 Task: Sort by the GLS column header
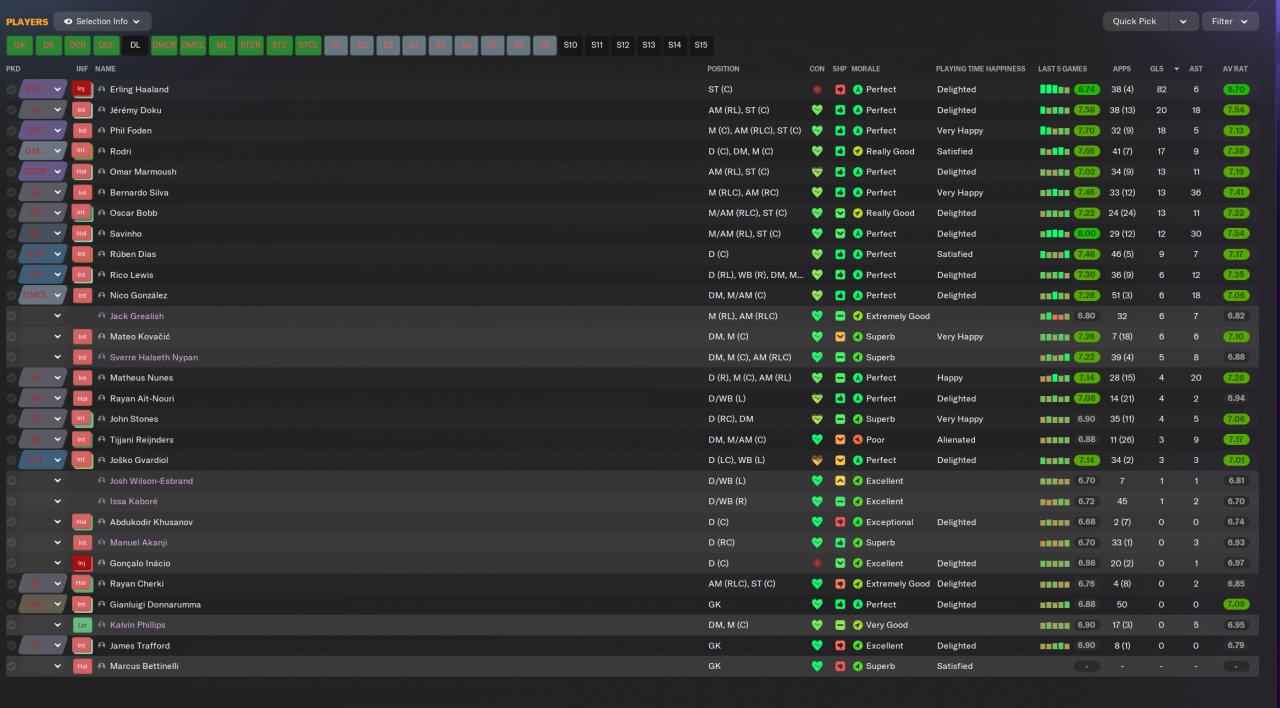[1156, 69]
